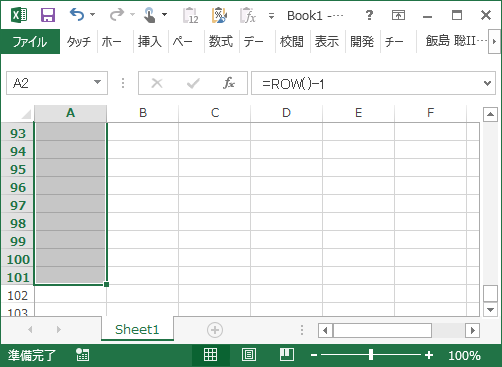Add a new sheet with plus button
This screenshot has width=502, height=367.
coord(215,330)
